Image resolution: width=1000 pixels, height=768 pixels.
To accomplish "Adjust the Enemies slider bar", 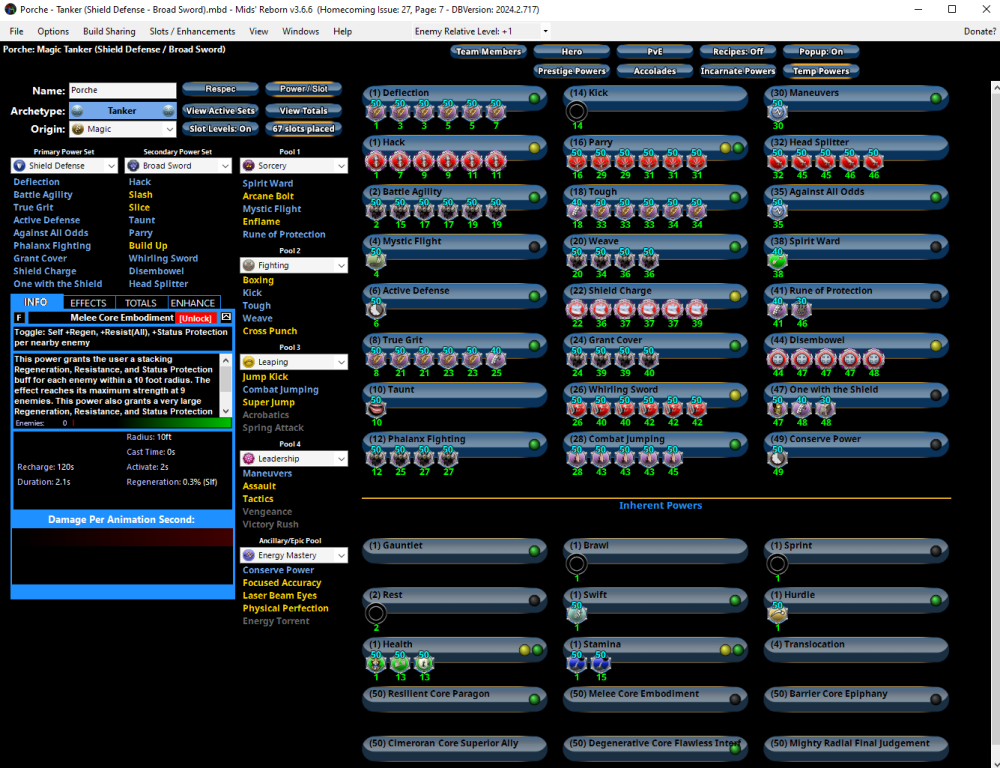I will pos(150,423).
